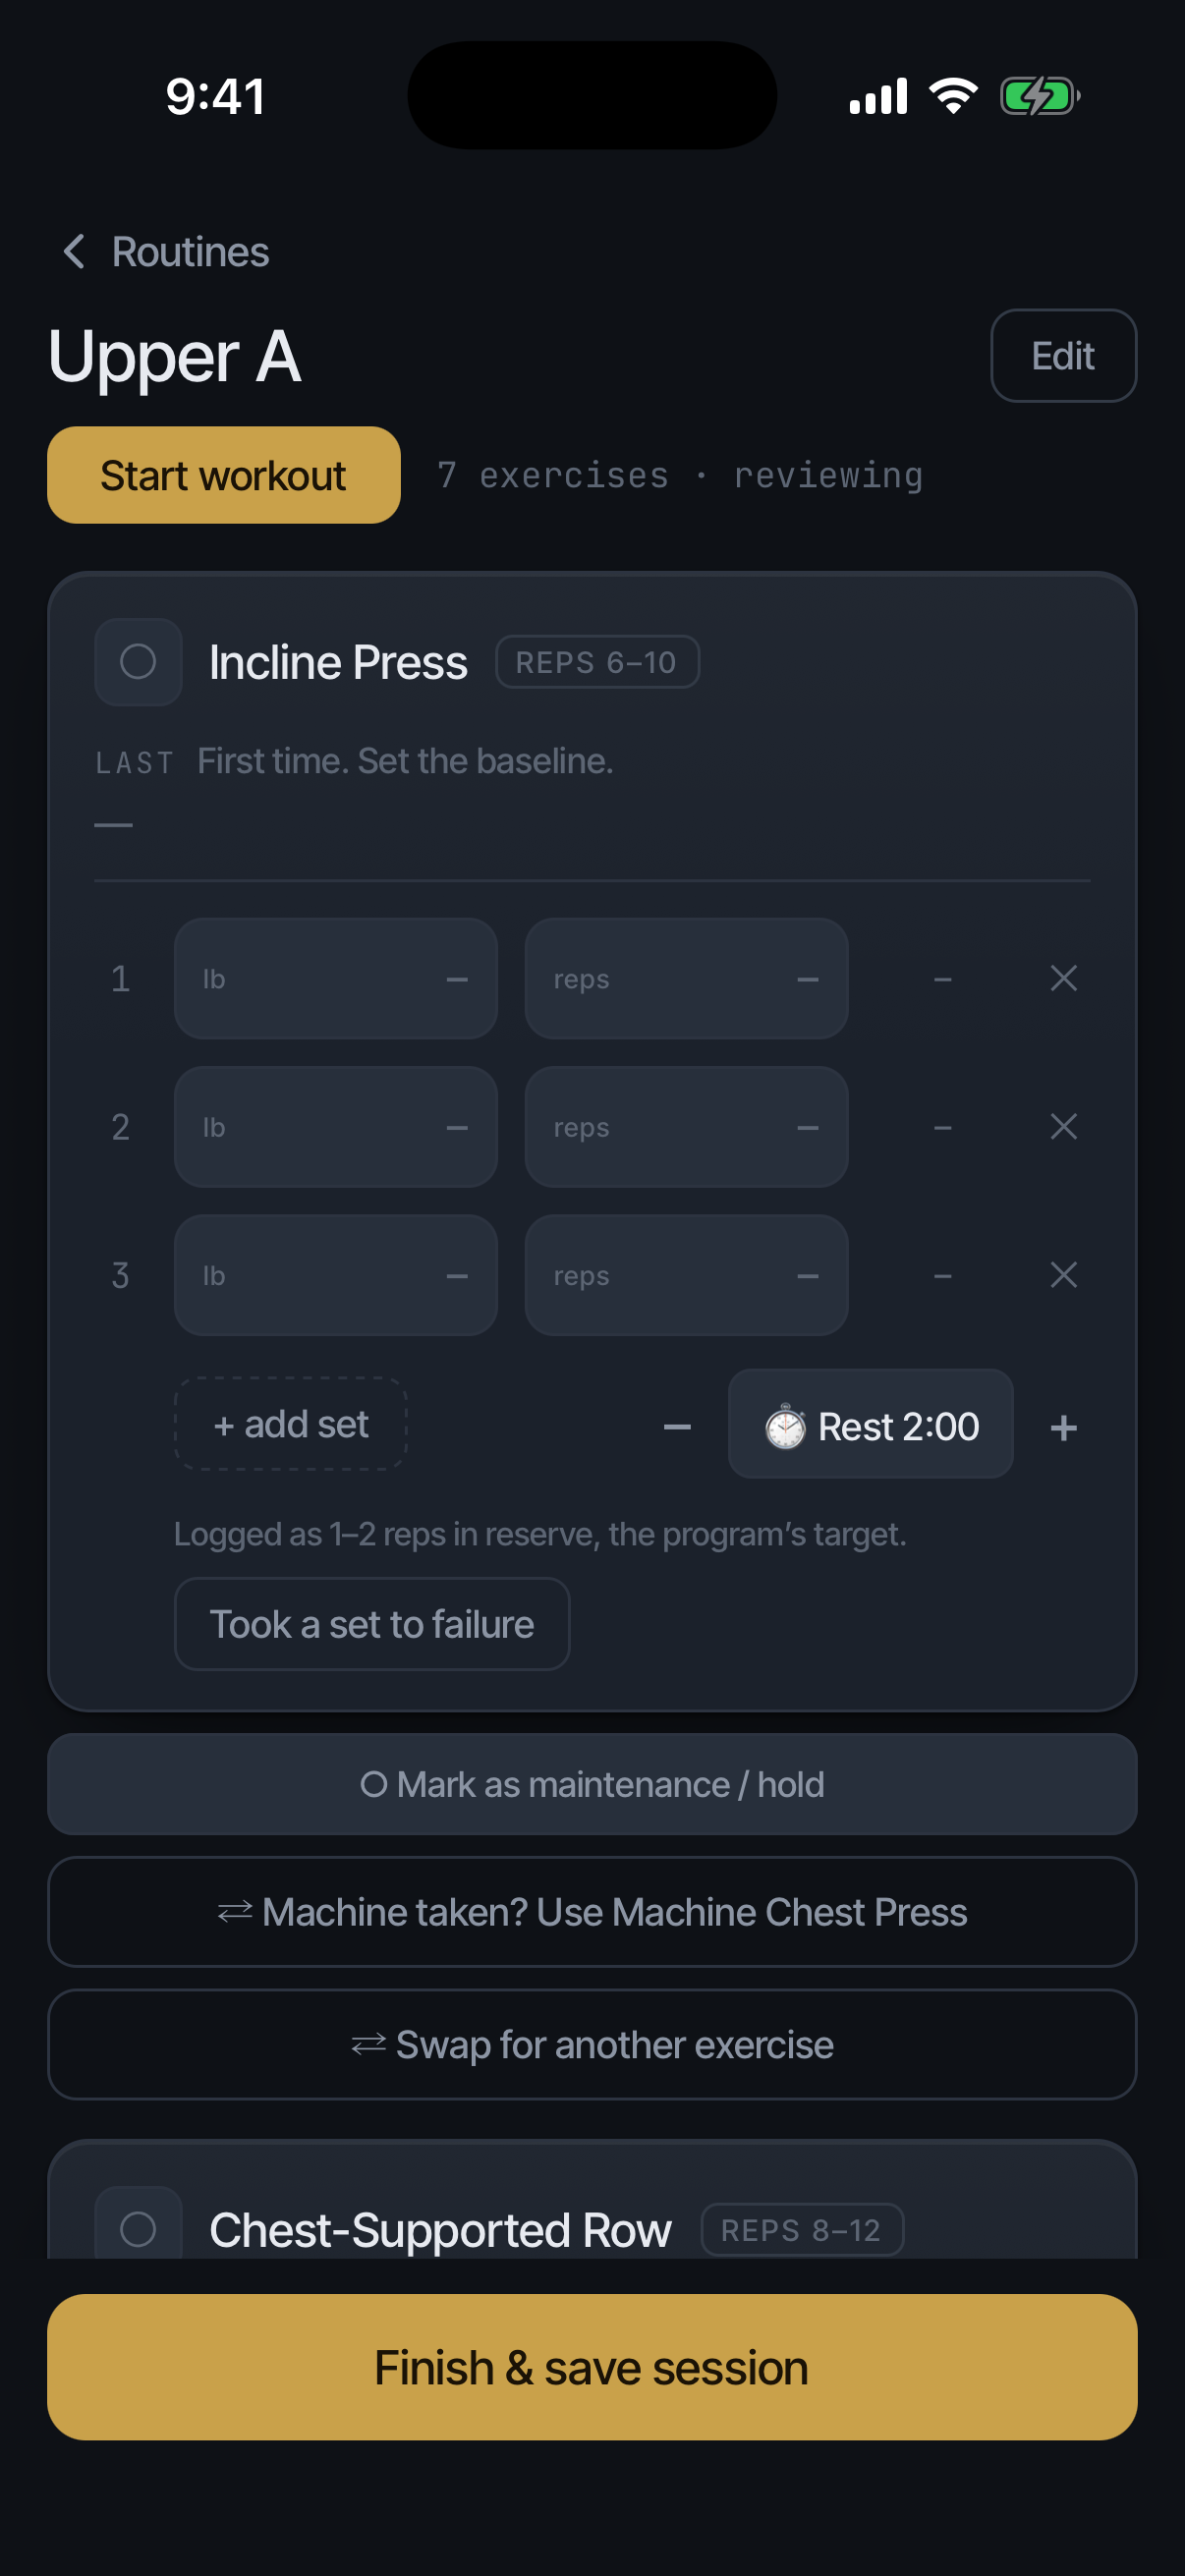Check off the Incline Press exercise
Screen dimensions: 1185x2576
click(138, 662)
